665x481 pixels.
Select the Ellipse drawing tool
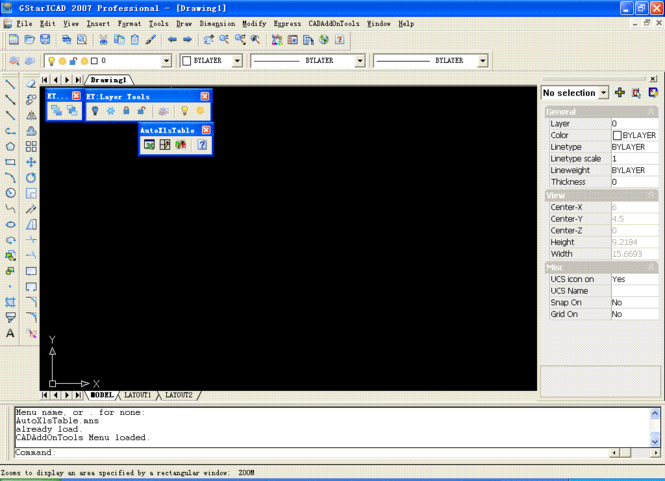click(10, 224)
